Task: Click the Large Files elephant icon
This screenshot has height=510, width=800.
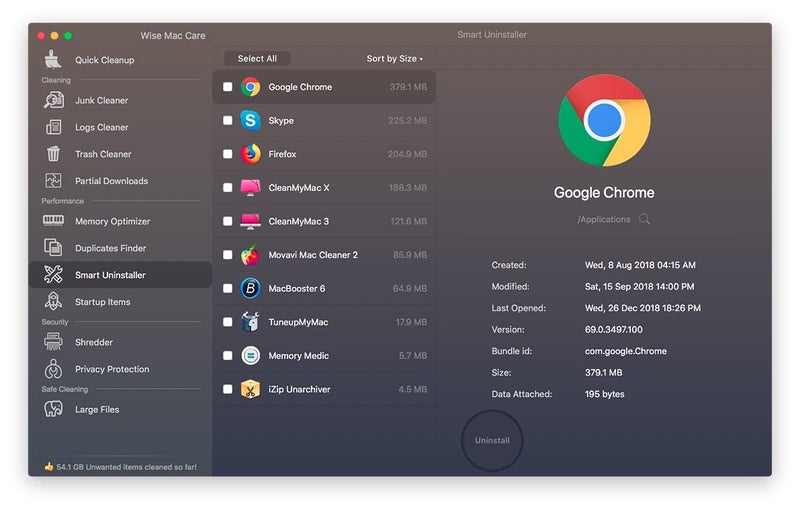Action: [54, 409]
